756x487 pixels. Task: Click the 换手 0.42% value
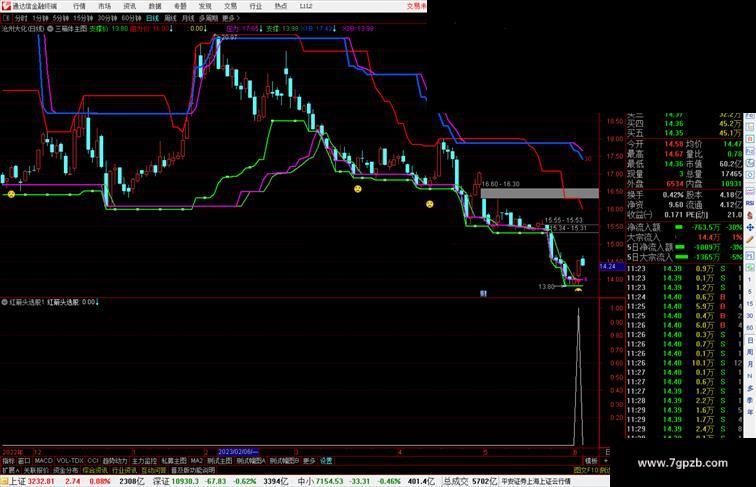point(673,195)
